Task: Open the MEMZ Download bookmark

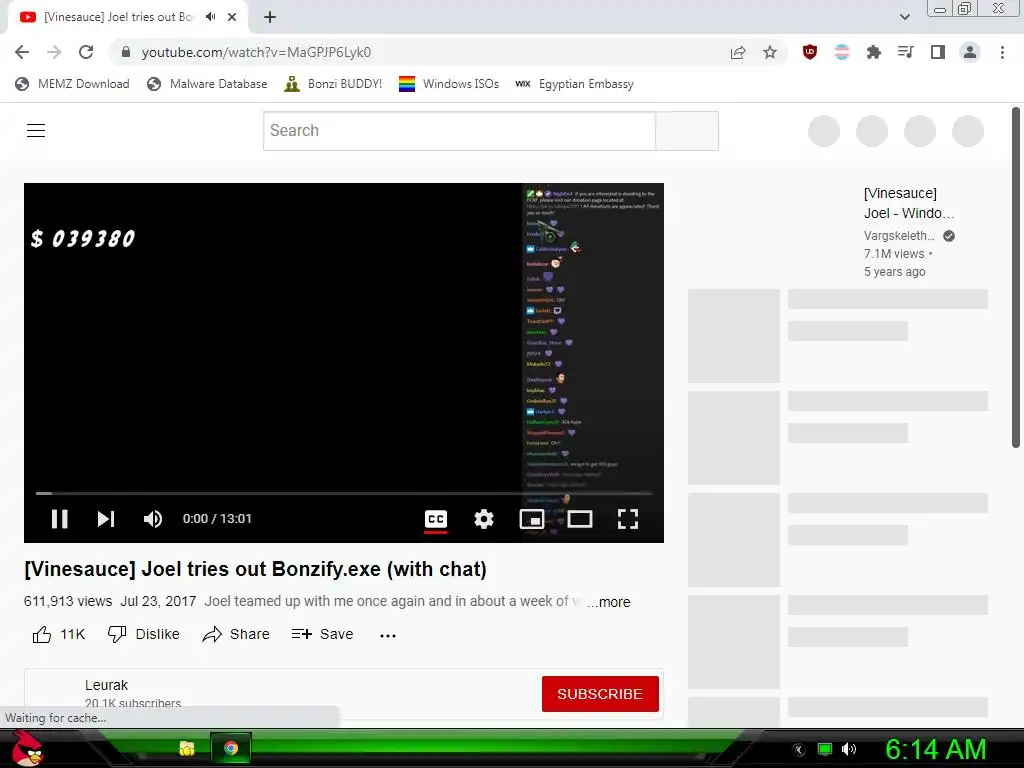Action: [x=72, y=84]
